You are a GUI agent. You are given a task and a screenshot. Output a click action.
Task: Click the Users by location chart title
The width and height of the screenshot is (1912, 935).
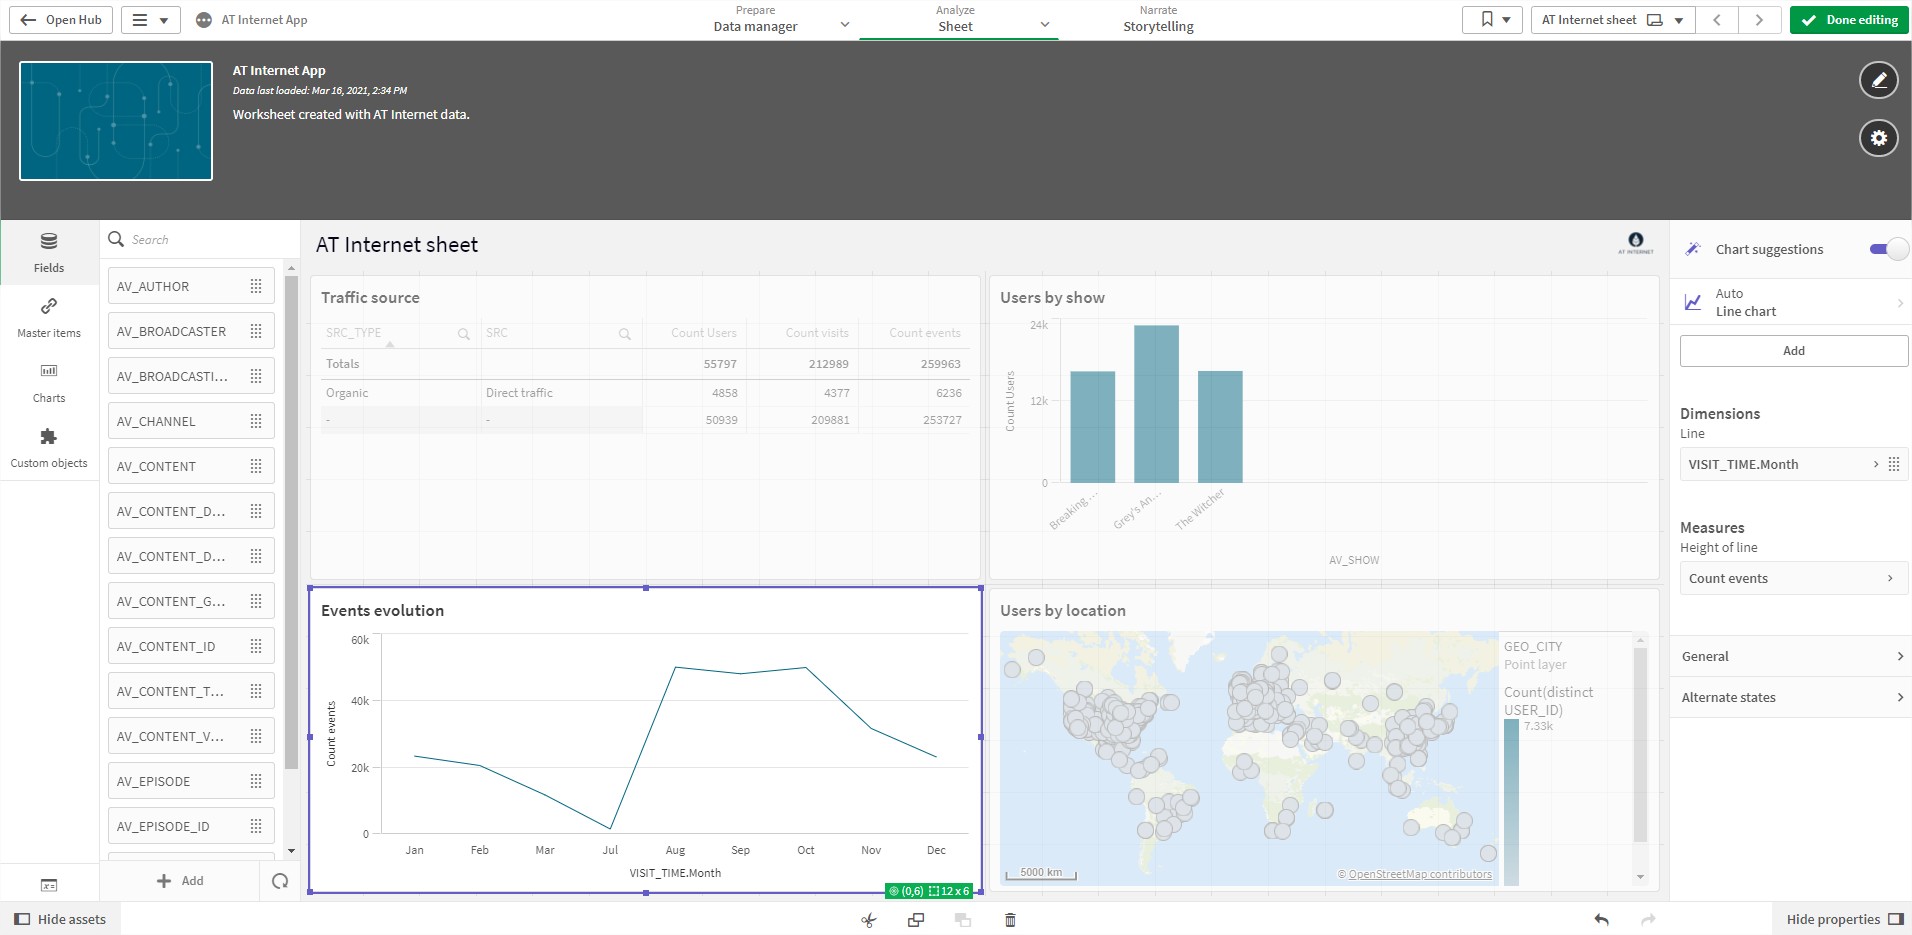tap(1062, 610)
